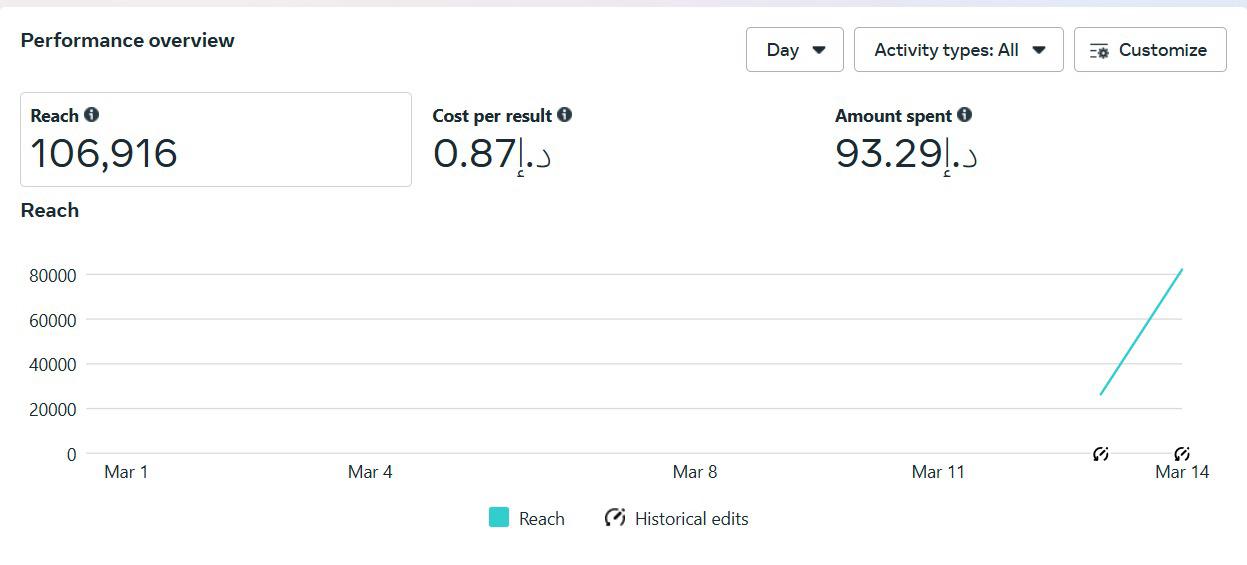1247x565 pixels.
Task: Open the Customize button
Action: (x=1150, y=50)
